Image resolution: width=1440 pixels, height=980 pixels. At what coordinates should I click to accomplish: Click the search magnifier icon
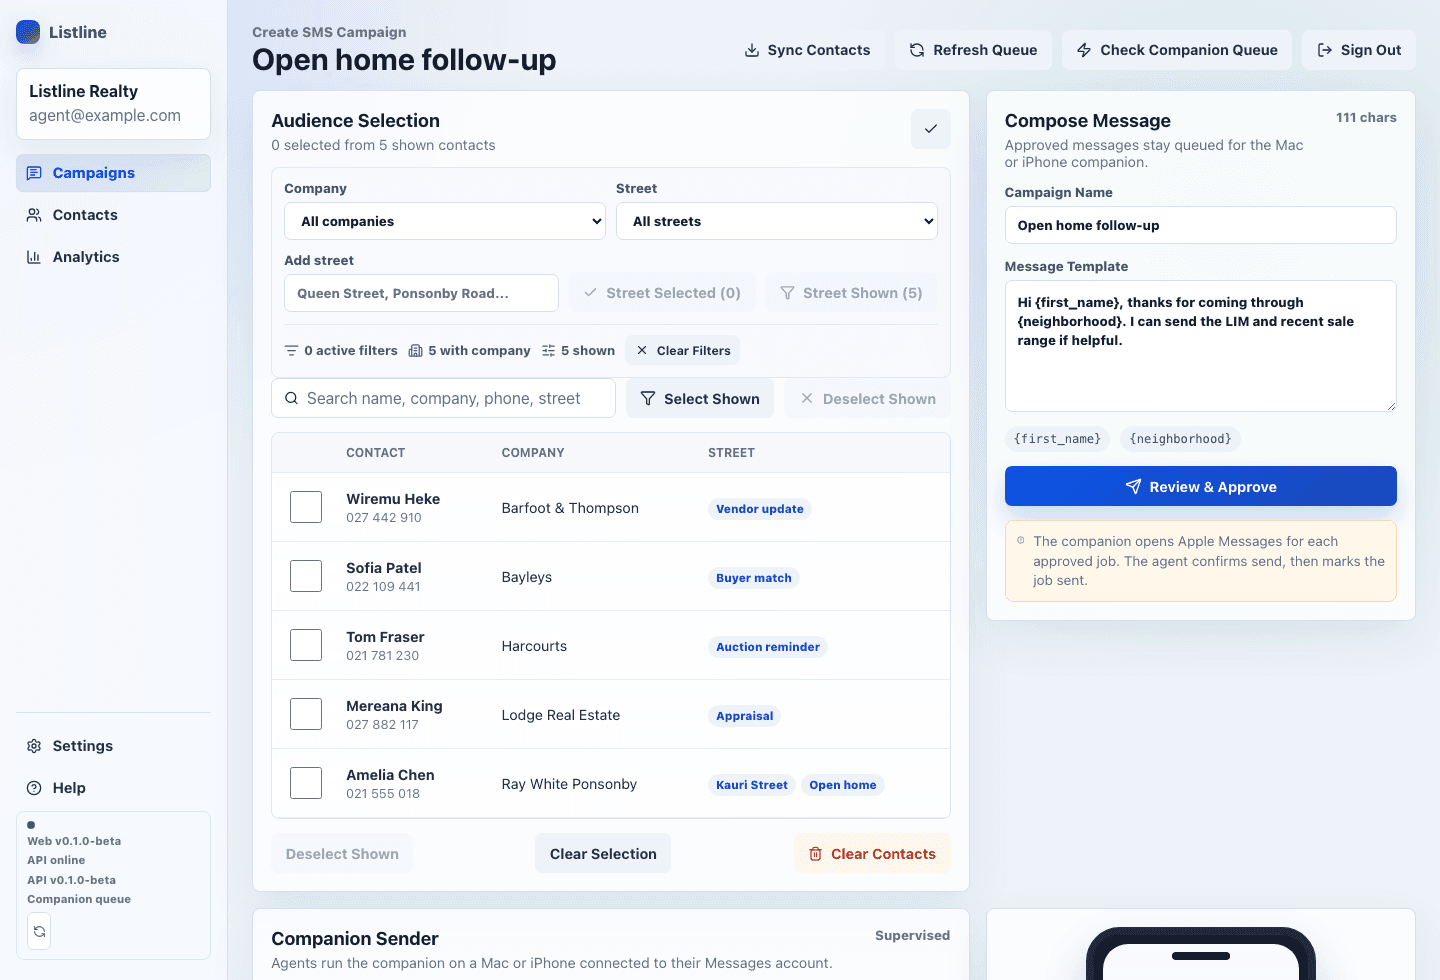[291, 398]
